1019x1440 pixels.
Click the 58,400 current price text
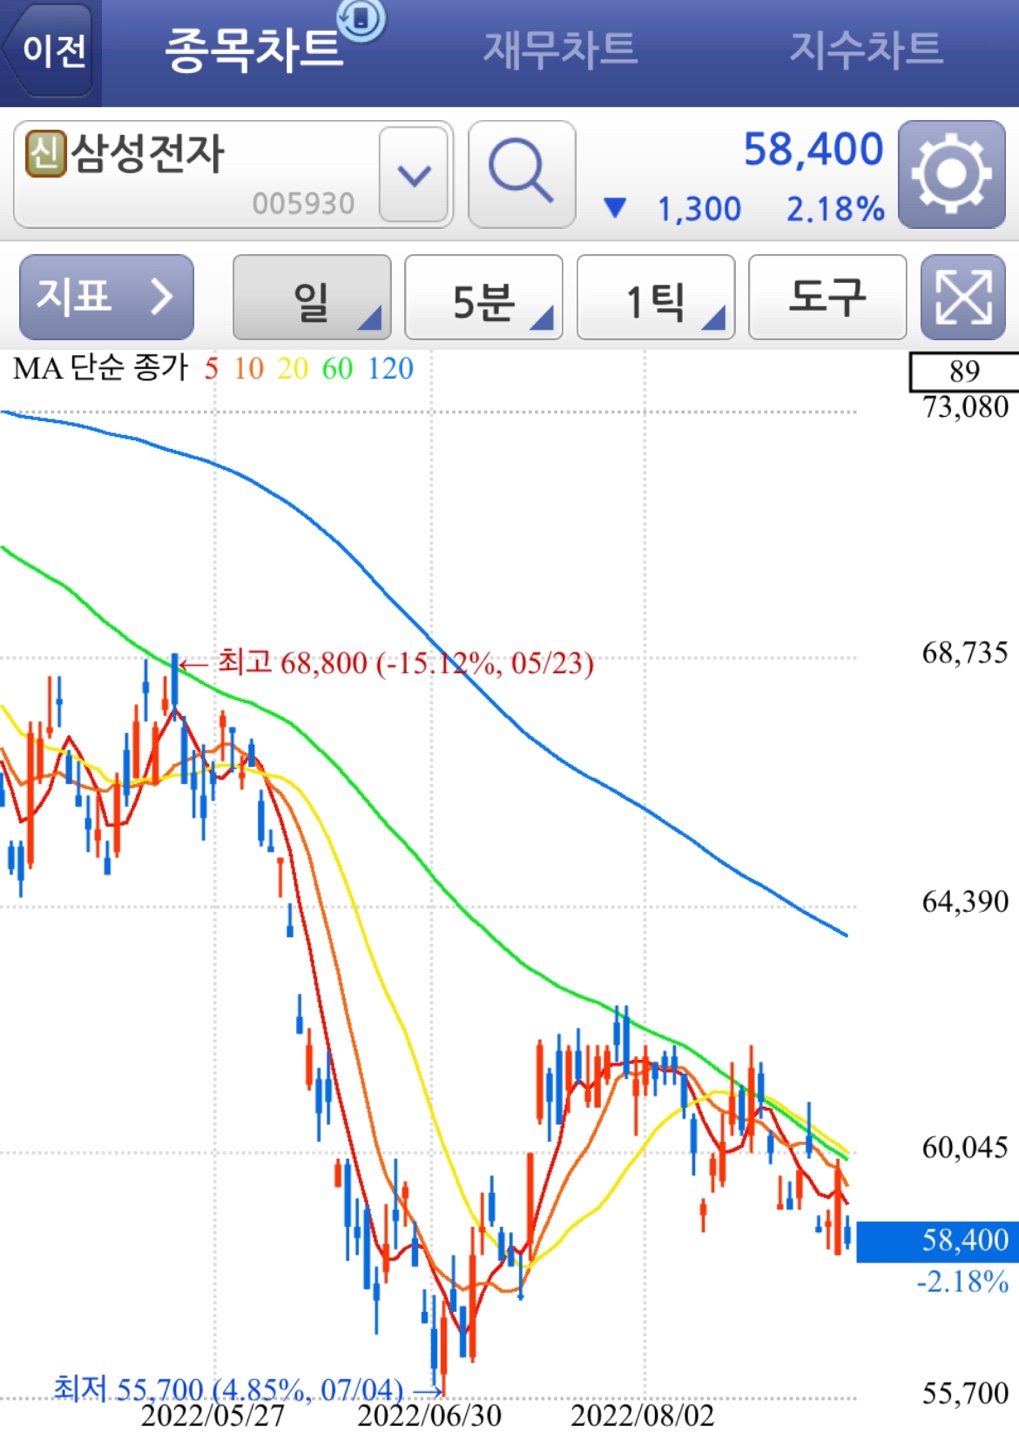coord(813,150)
